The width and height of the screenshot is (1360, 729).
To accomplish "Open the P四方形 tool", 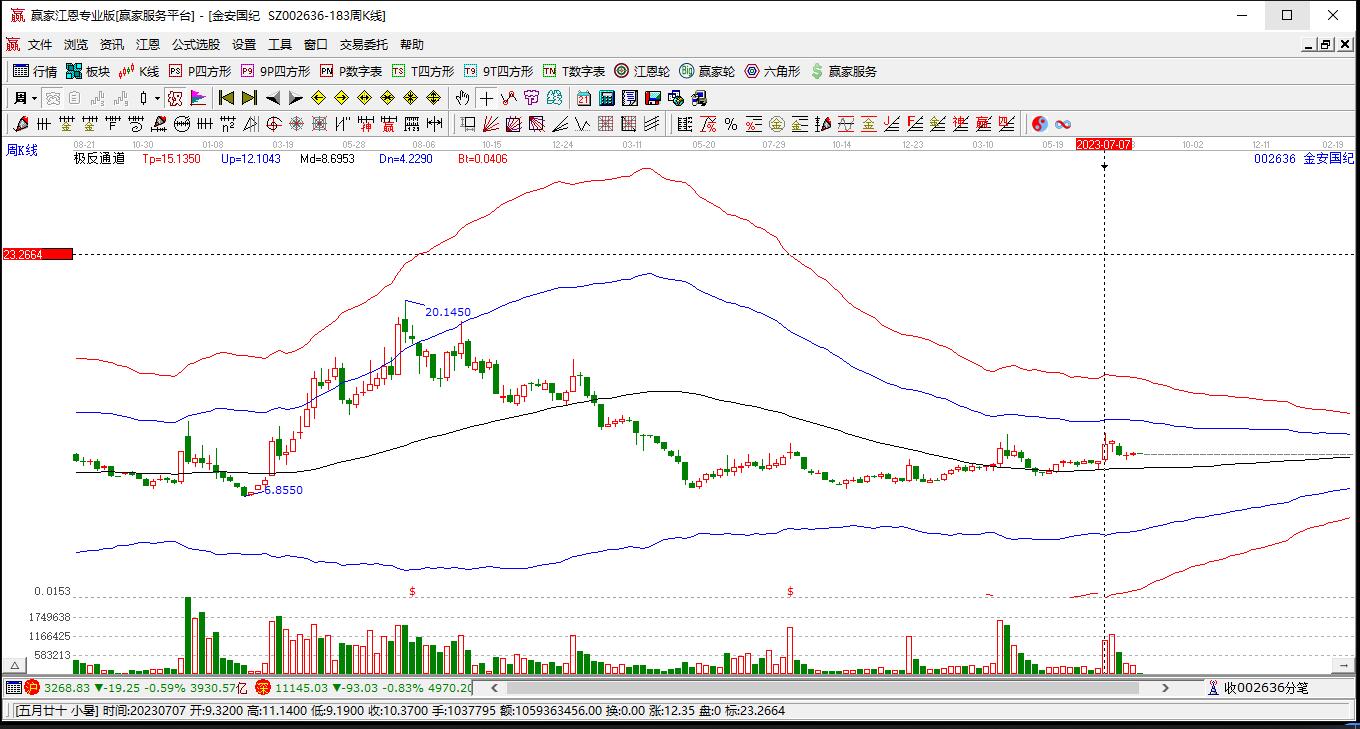I will (x=200, y=71).
